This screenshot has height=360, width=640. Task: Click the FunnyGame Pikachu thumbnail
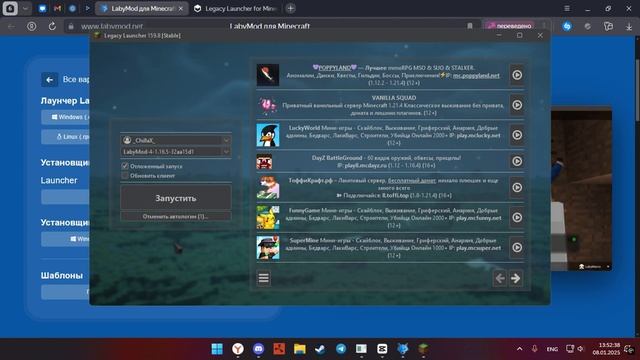pyautogui.click(x=268, y=218)
